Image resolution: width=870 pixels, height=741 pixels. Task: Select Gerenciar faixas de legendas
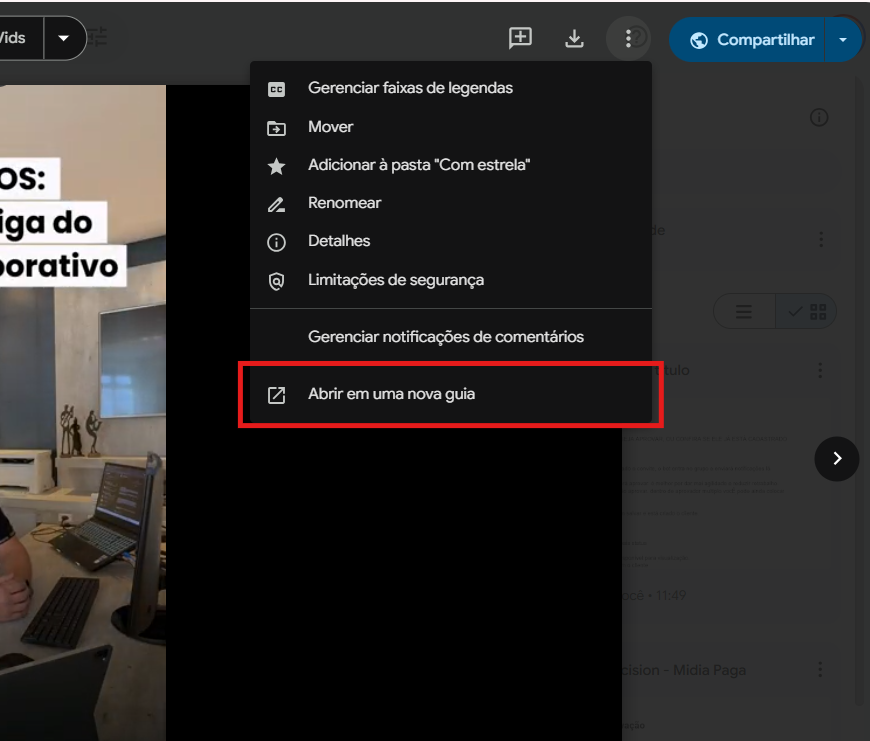(x=410, y=88)
